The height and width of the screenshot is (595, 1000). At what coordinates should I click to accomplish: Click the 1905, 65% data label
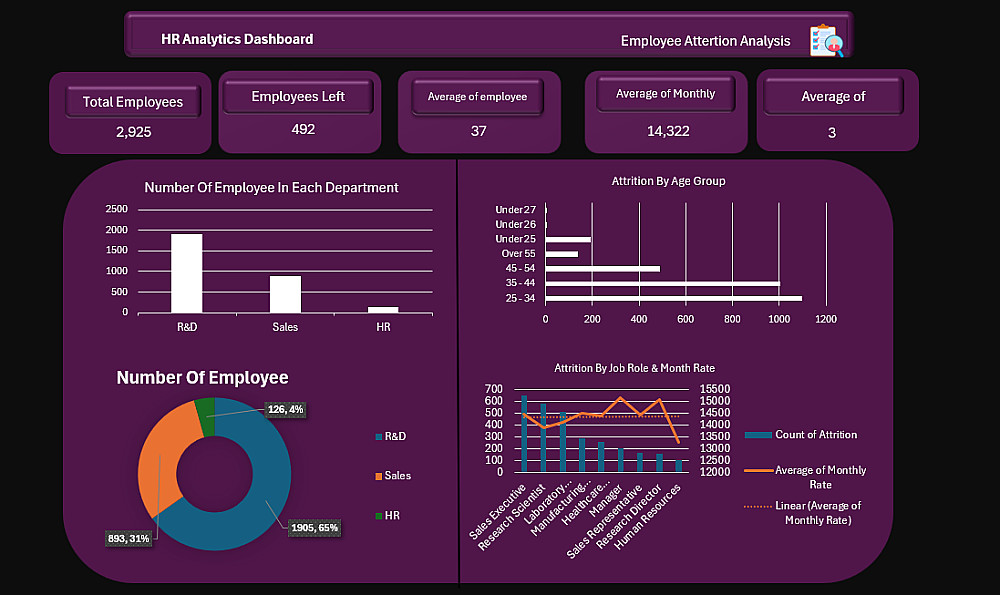[314, 528]
